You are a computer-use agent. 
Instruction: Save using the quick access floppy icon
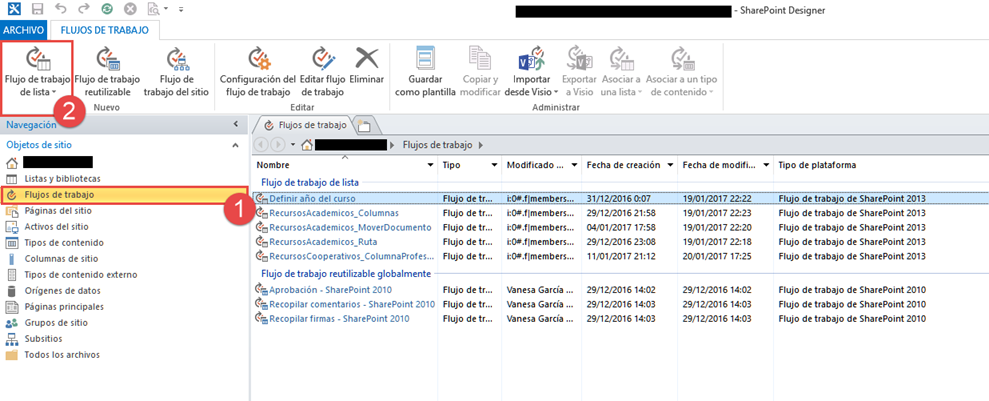[x=37, y=9]
